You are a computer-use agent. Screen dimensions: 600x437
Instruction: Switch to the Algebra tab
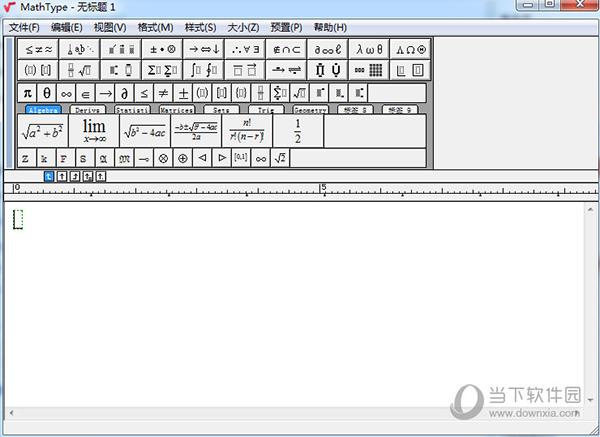43,110
